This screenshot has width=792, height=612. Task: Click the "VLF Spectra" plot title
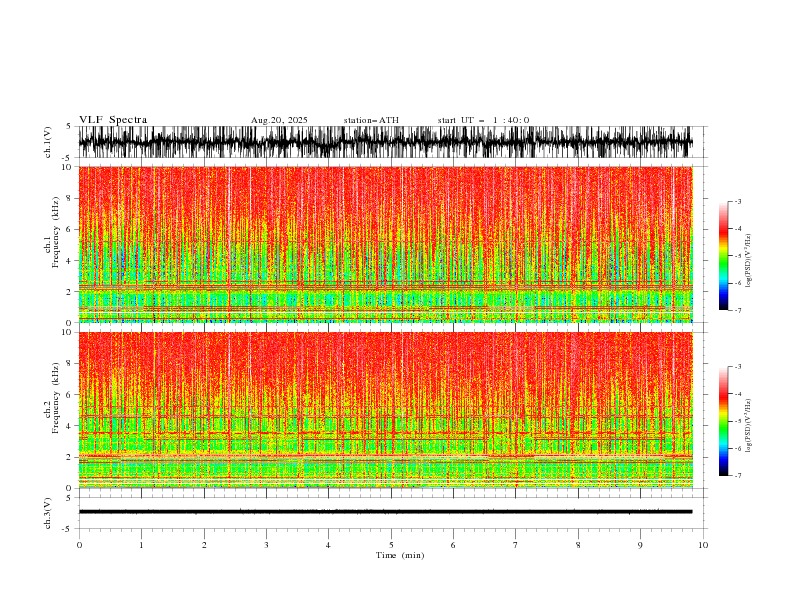click(113, 120)
